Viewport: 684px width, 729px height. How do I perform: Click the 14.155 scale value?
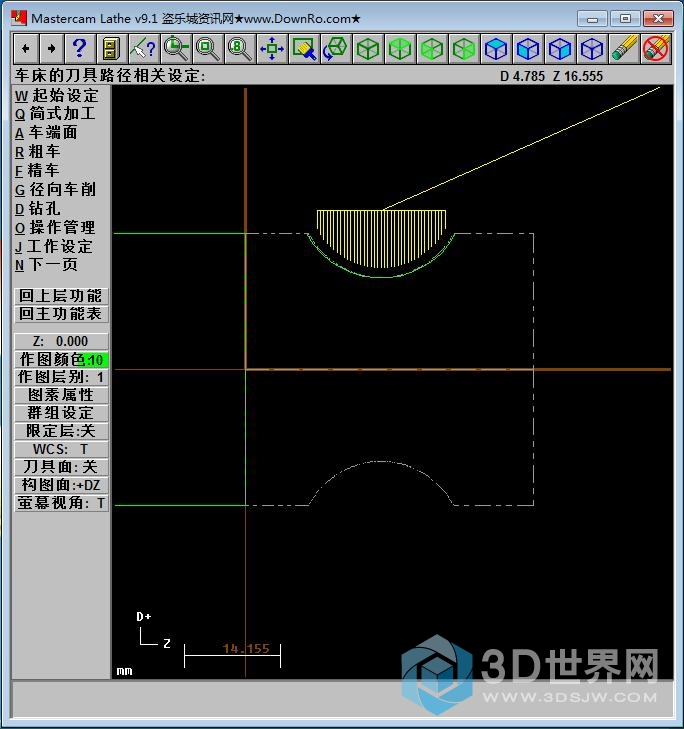pyautogui.click(x=246, y=649)
